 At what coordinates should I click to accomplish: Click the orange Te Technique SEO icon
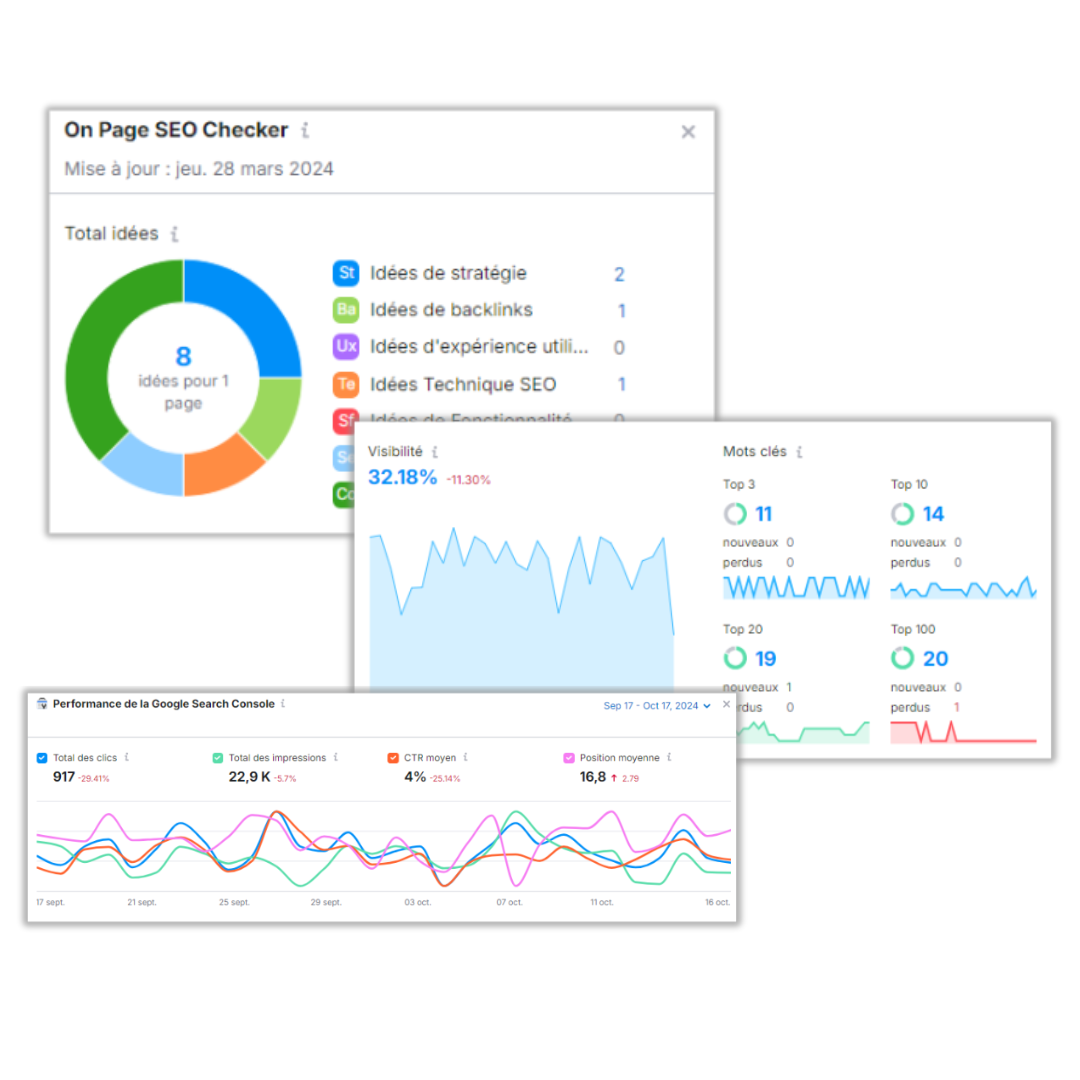[x=346, y=384]
